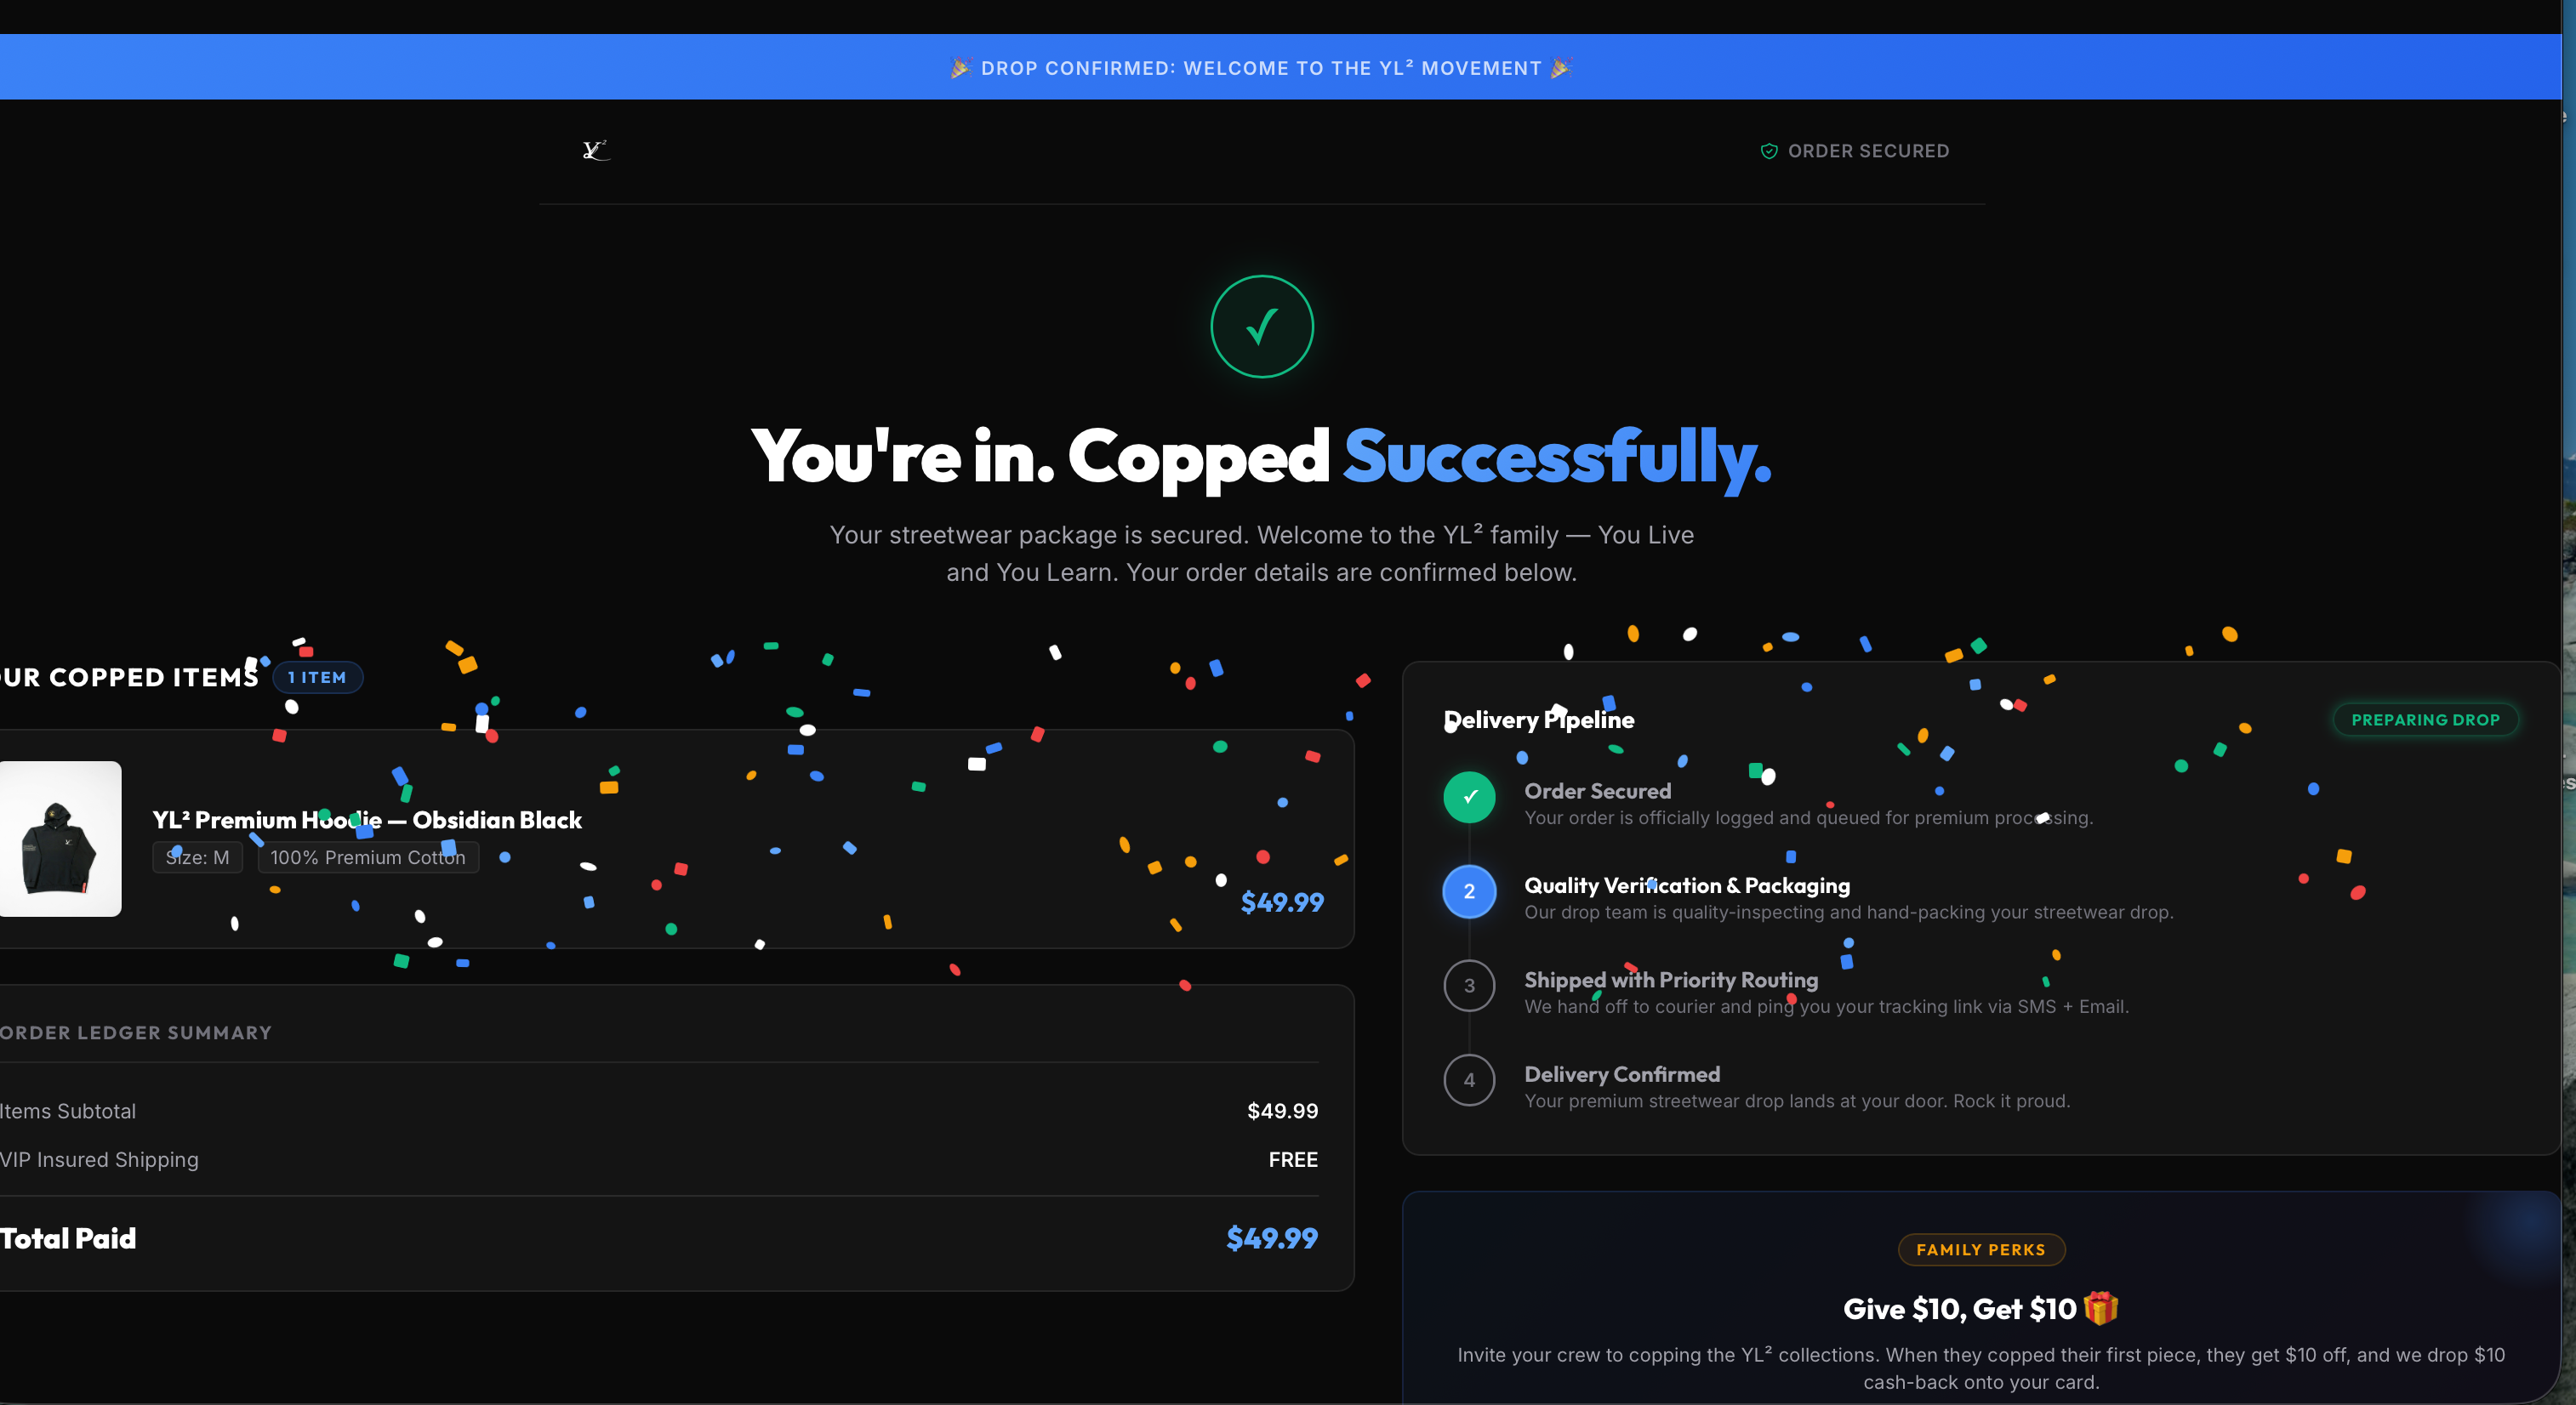Viewport: 2576px width, 1405px height.
Task: Click the step 3 circle in pipeline
Action: 1469,986
